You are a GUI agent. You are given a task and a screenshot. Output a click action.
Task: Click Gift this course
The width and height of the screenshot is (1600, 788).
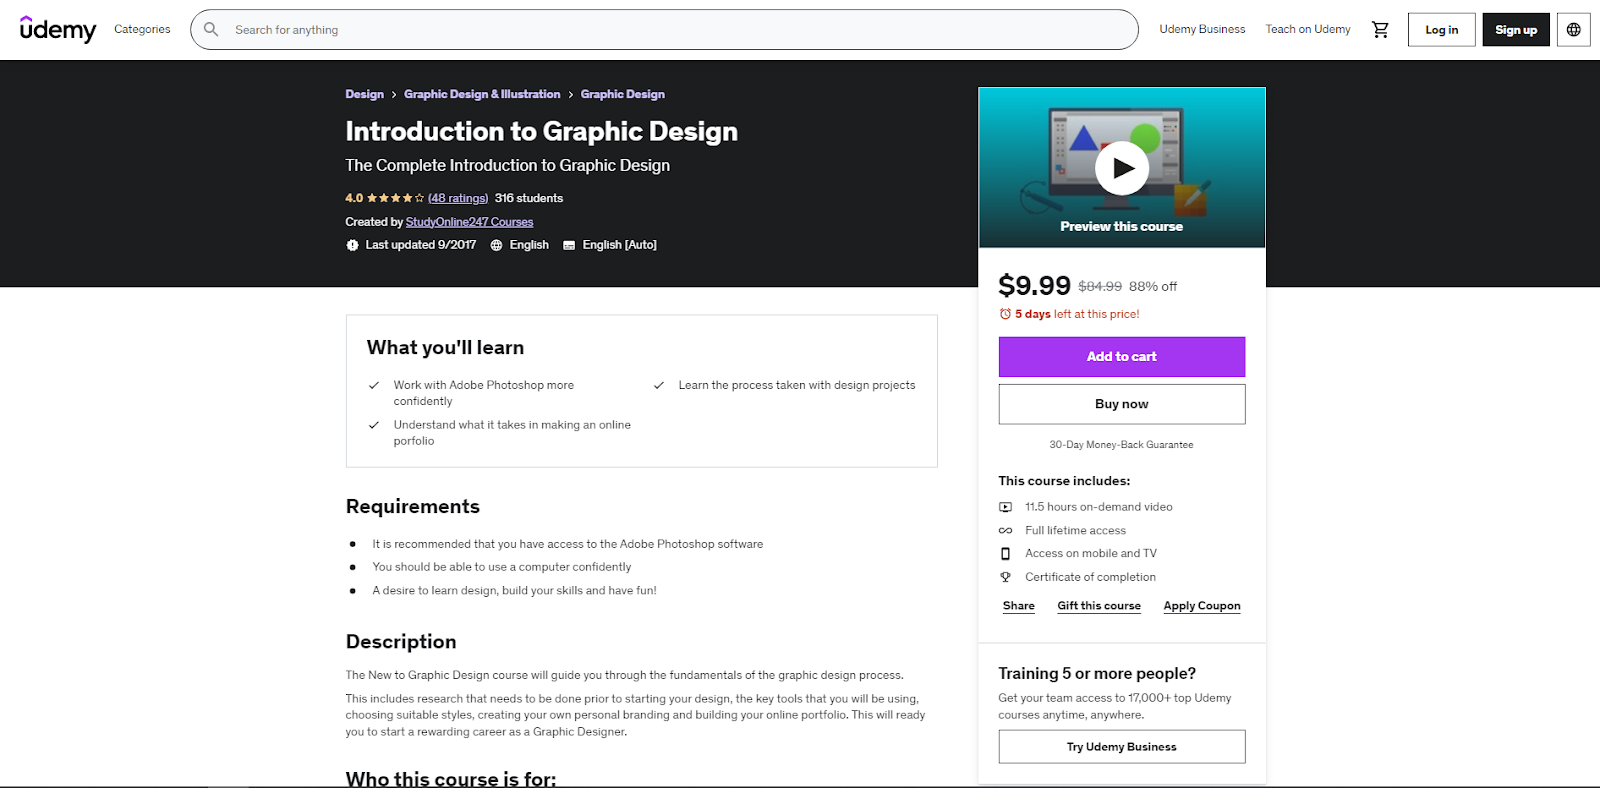click(x=1099, y=606)
